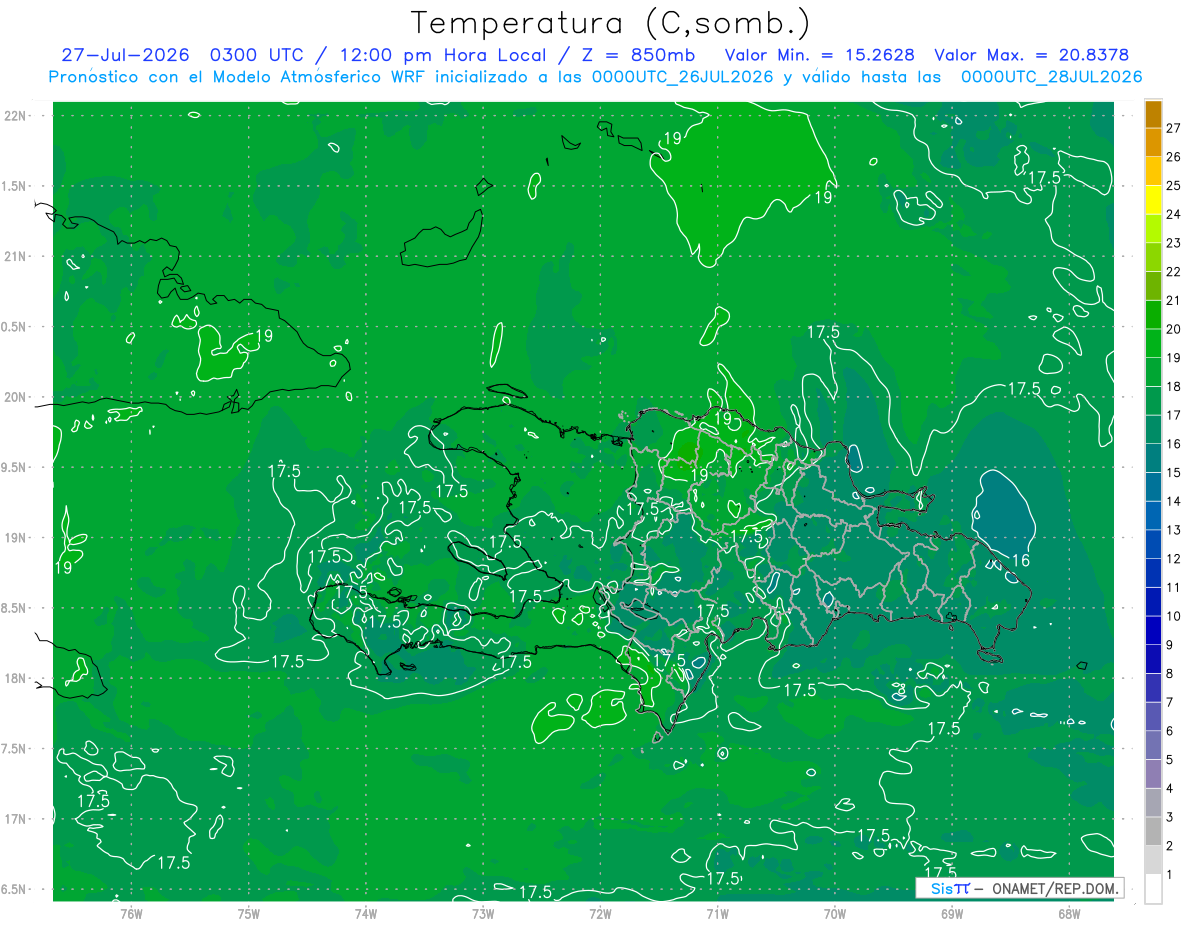Click the green swatch between 19 and 20
This screenshot has width=1200, height=927.
click(x=1153, y=343)
